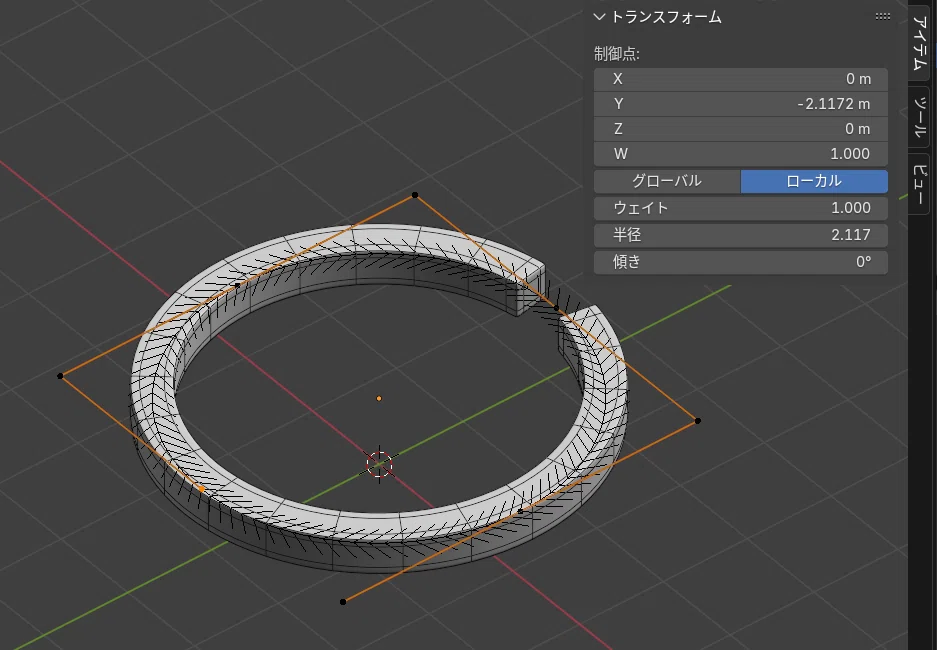Click the 3D cursor crosshair
Screen dimensions: 937x650
(379, 464)
